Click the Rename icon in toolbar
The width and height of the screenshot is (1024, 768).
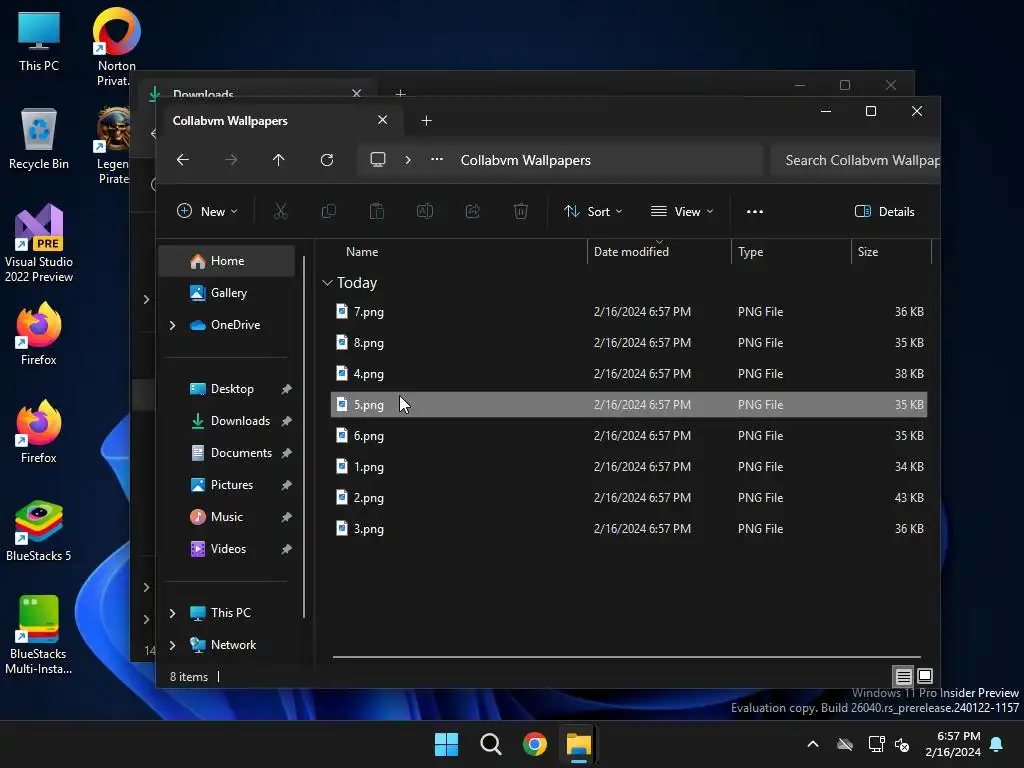pos(424,212)
